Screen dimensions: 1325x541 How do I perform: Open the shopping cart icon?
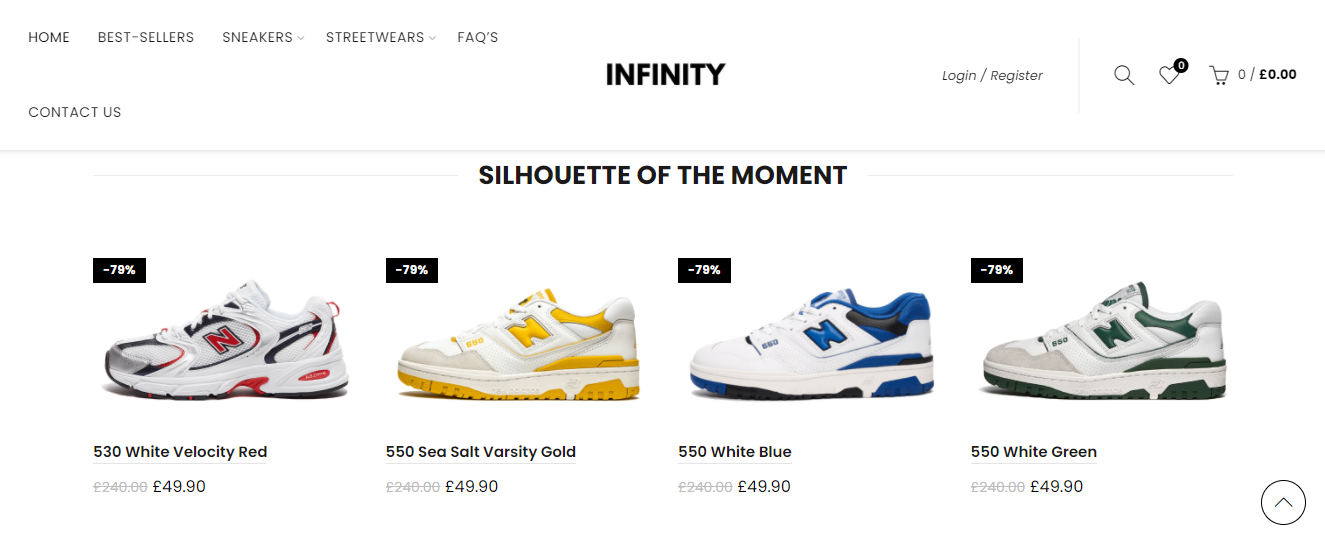click(x=1218, y=75)
